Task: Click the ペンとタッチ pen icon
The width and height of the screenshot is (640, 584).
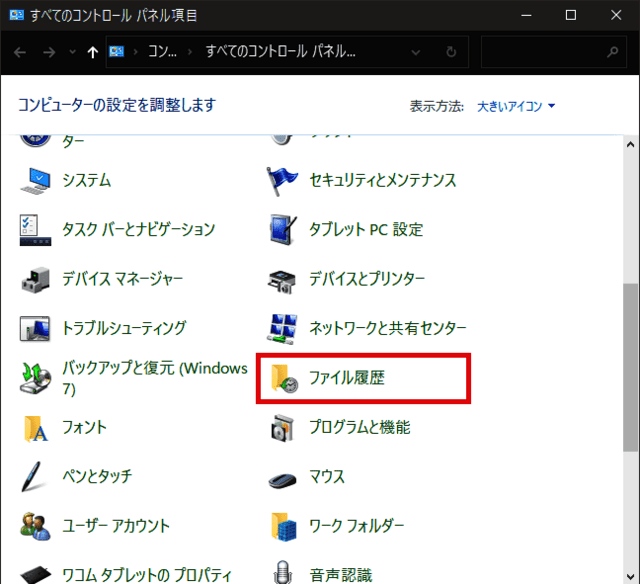Action: pyautogui.click(x=36, y=477)
